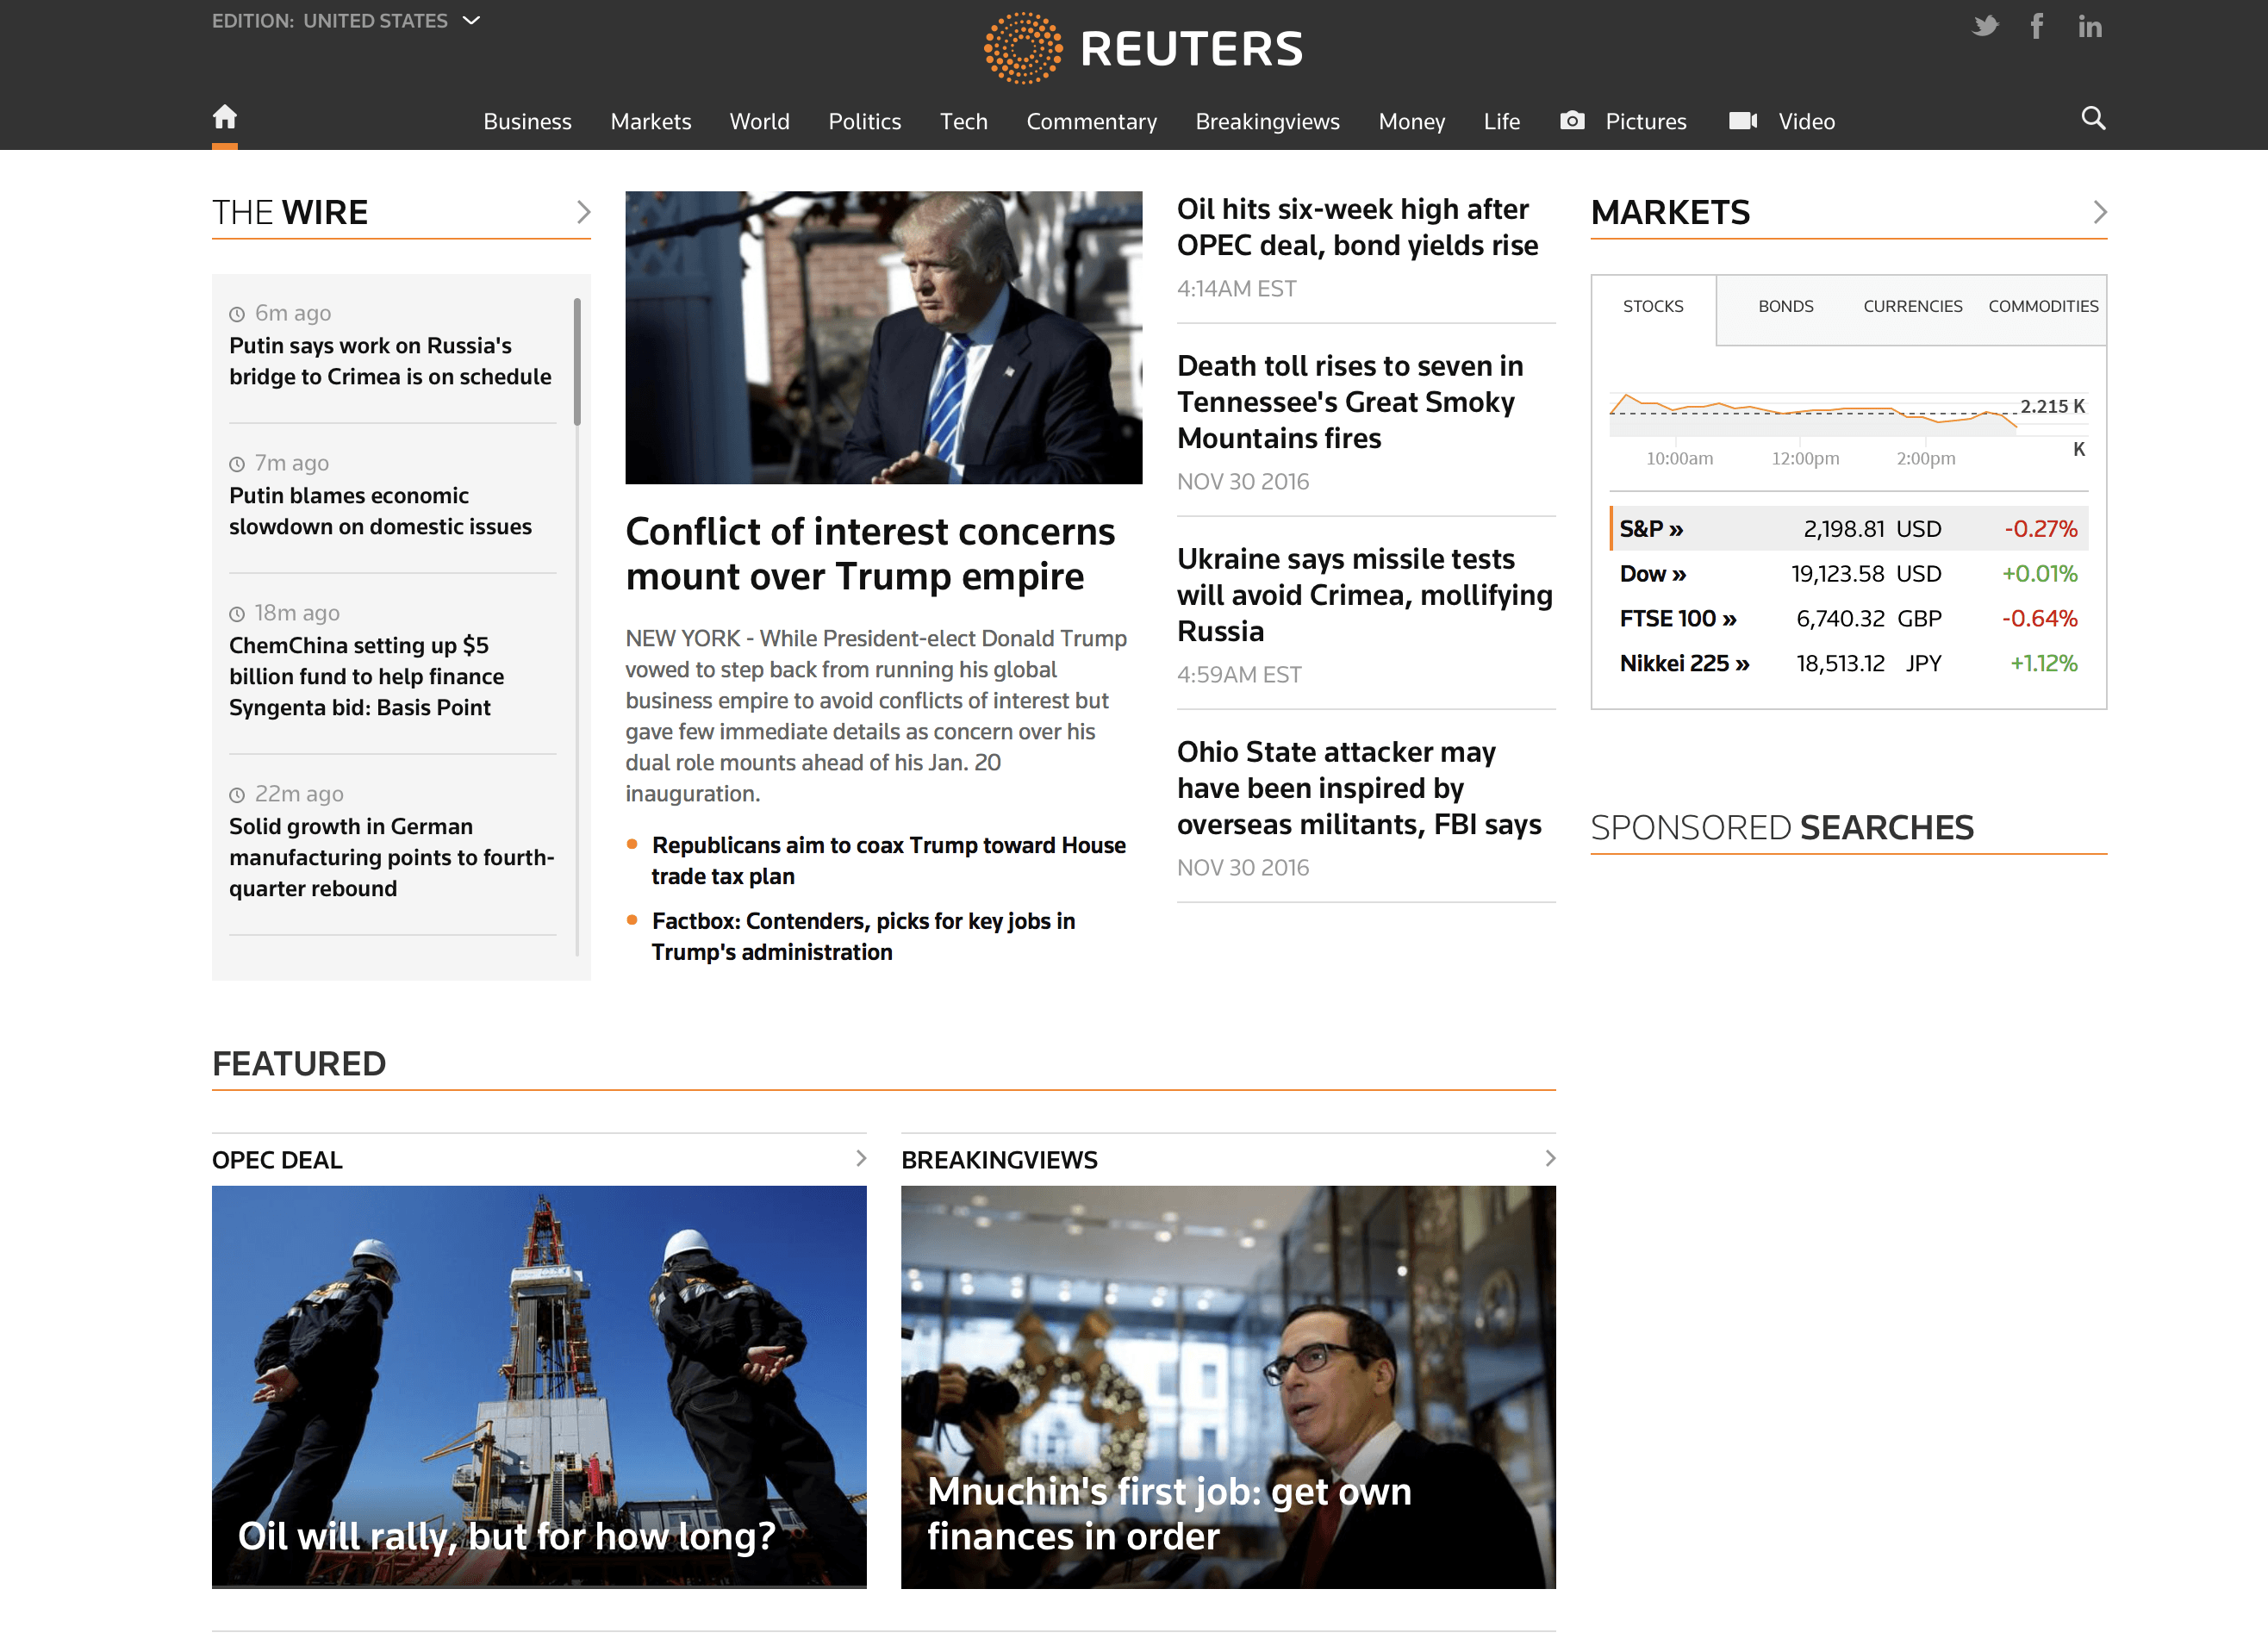Open the Life section

(1501, 121)
